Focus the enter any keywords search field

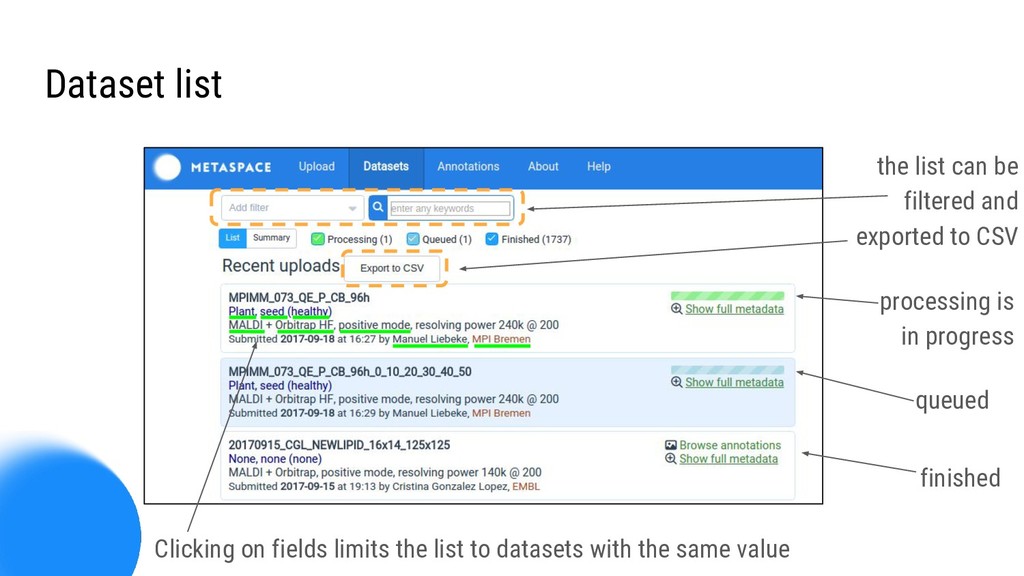pyautogui.click(x=450, y=208)
